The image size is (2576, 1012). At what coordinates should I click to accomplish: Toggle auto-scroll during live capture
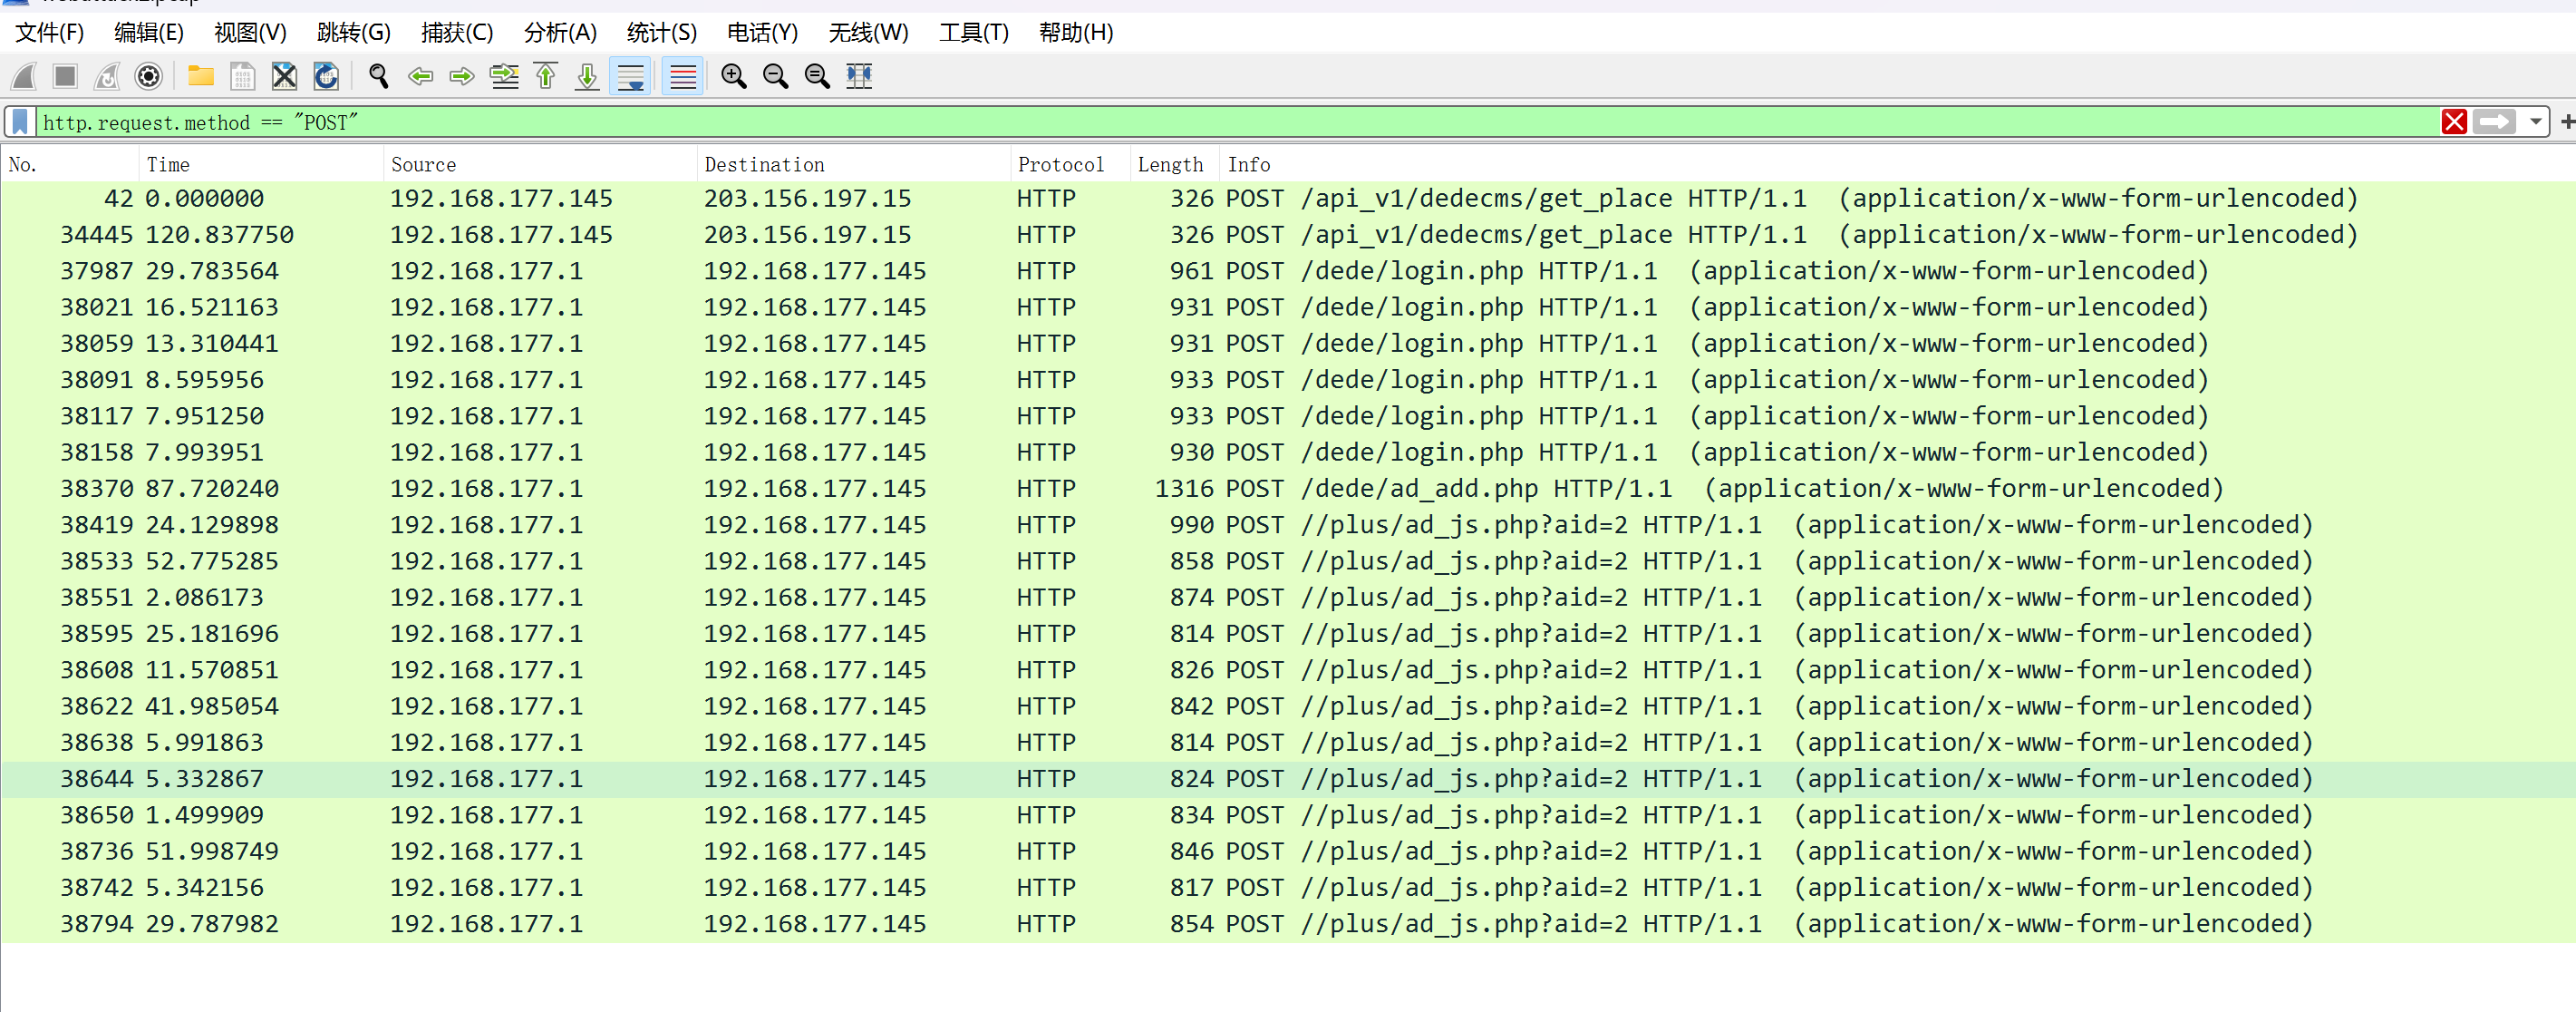[x=631, y=76]
